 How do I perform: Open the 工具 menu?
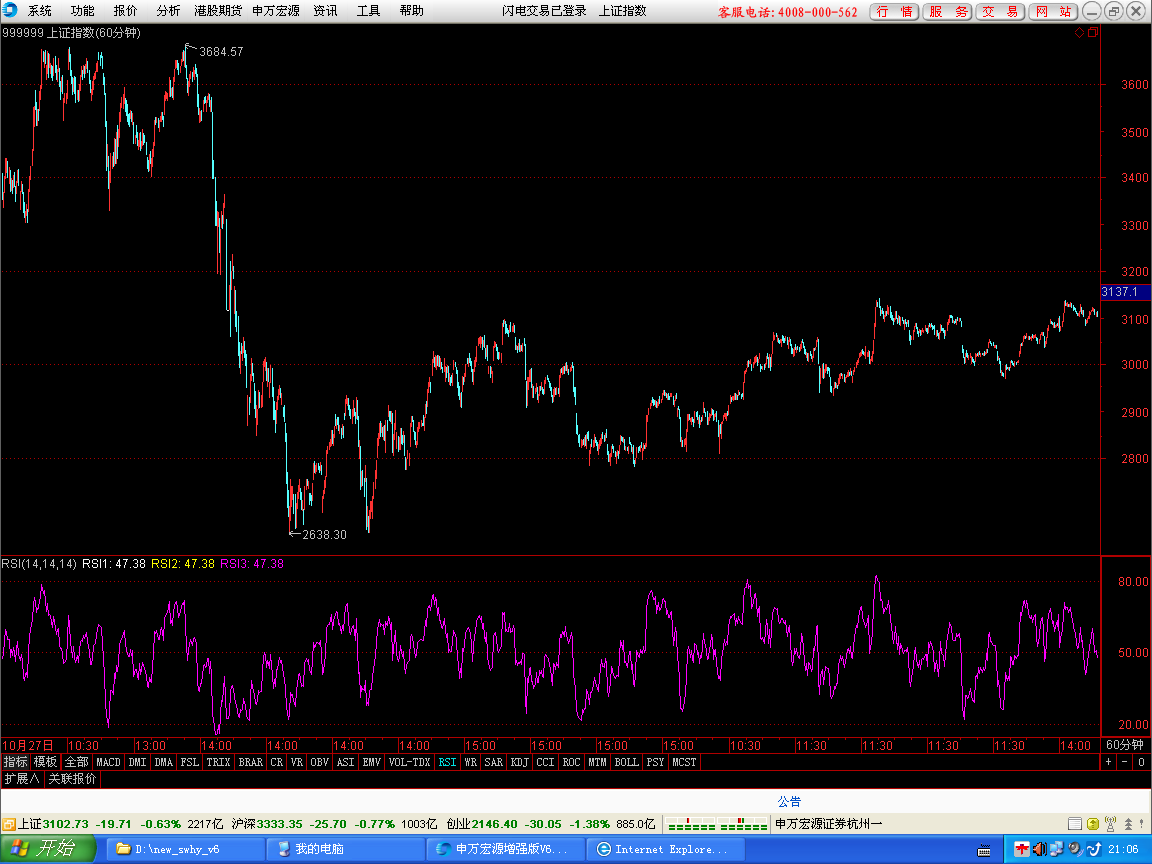[x=368, y=11]
